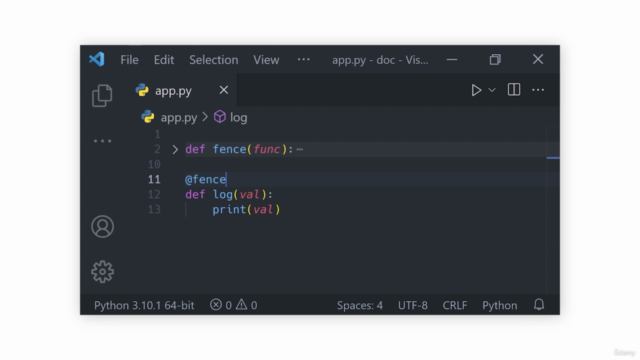
Task: Run the Python file
Action: [x=476, y=90]
